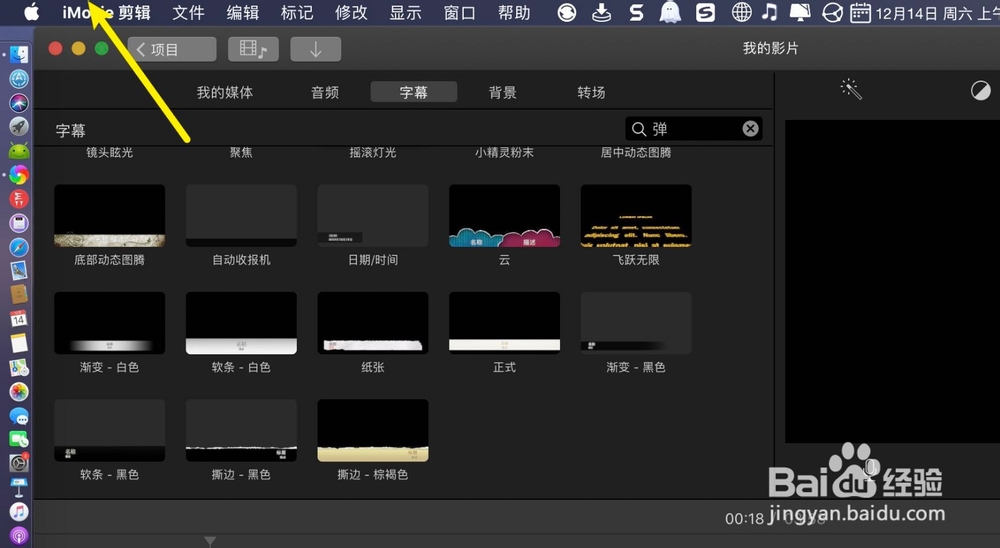Viewport: 1000px width, 548px height.
Task: Open Maps from the Dock
Action: (18, 367)
